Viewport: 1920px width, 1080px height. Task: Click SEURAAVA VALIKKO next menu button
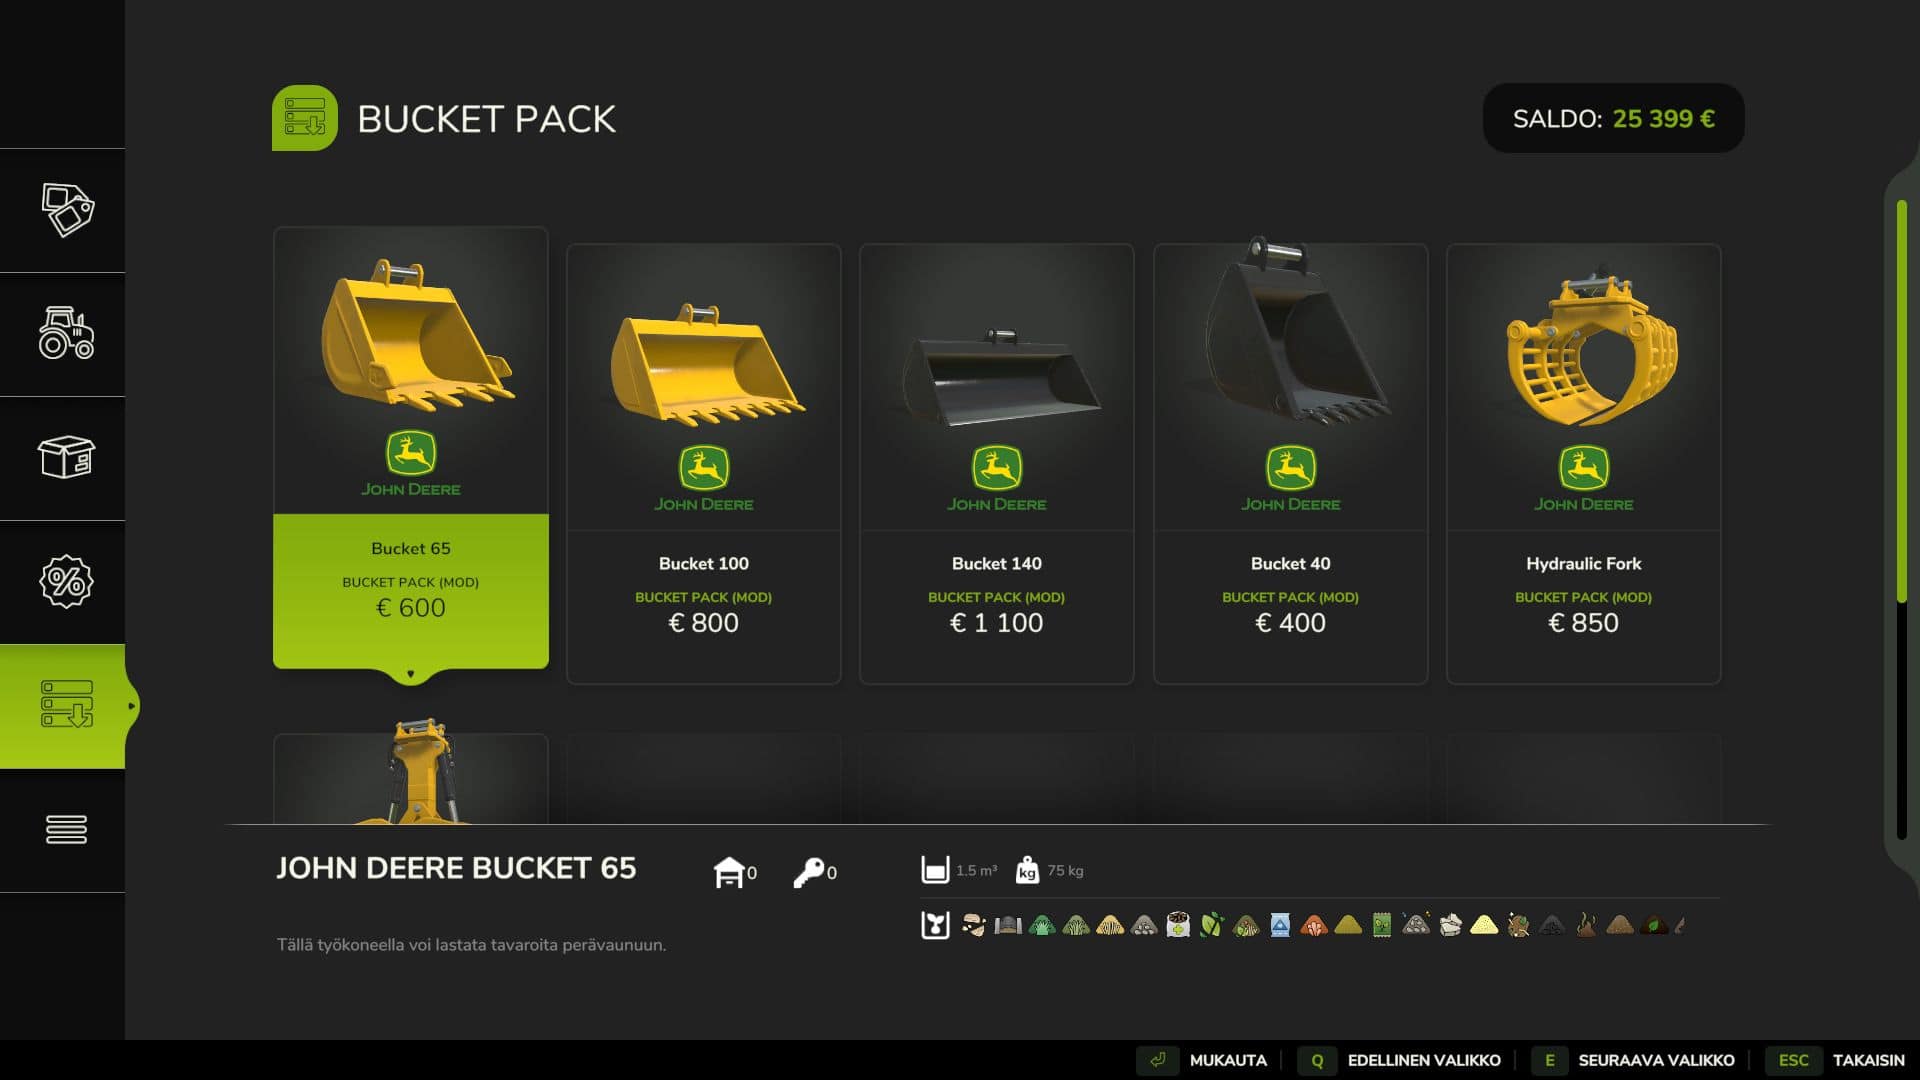coord(1634,1060)
